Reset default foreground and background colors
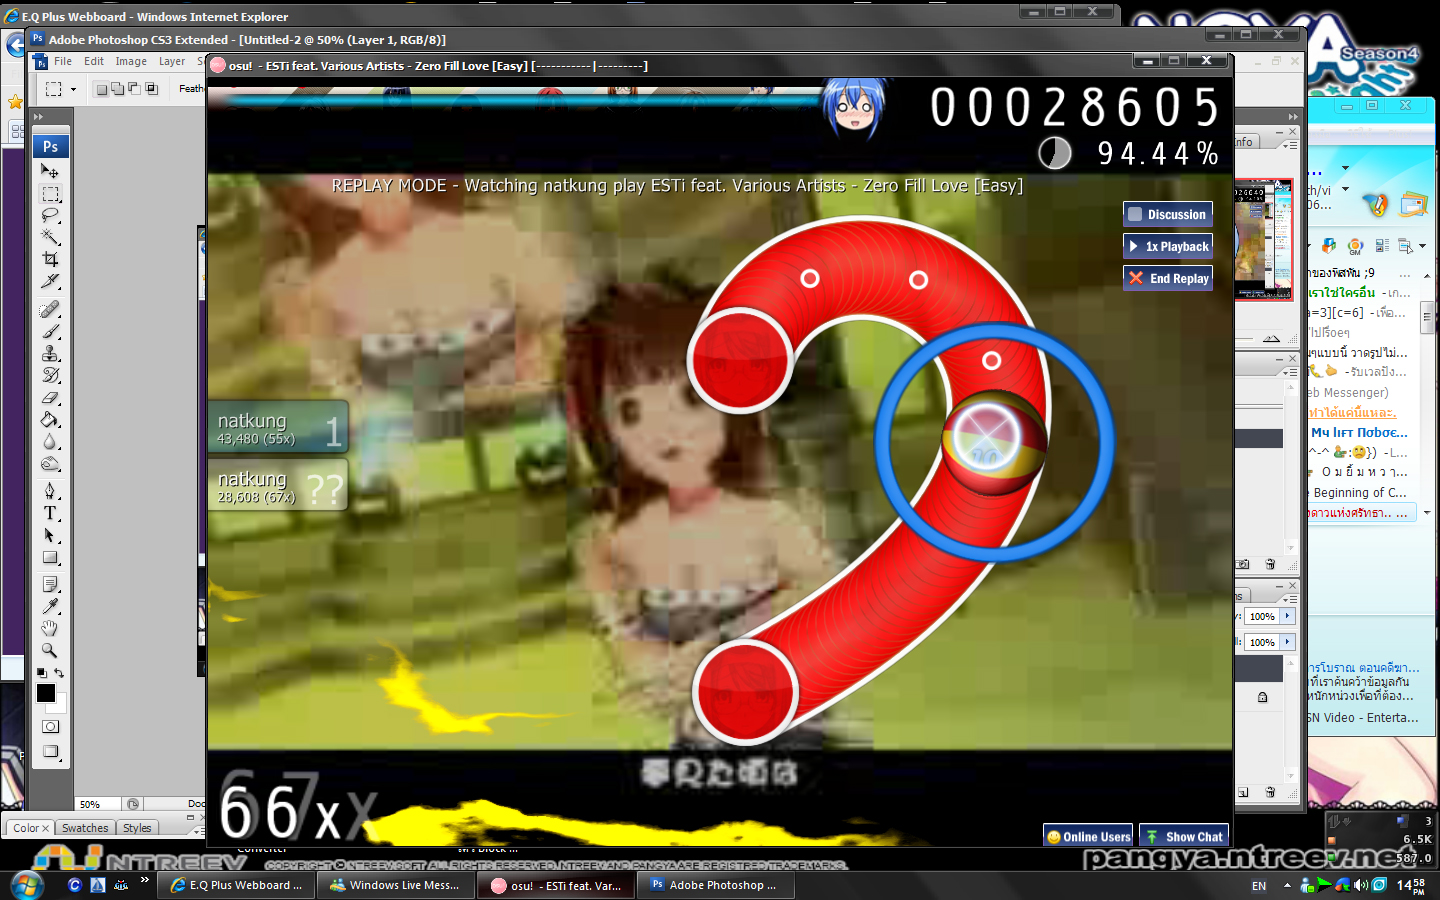The width and height of the screenshot is (1440, 900). (x=41, y=673)
